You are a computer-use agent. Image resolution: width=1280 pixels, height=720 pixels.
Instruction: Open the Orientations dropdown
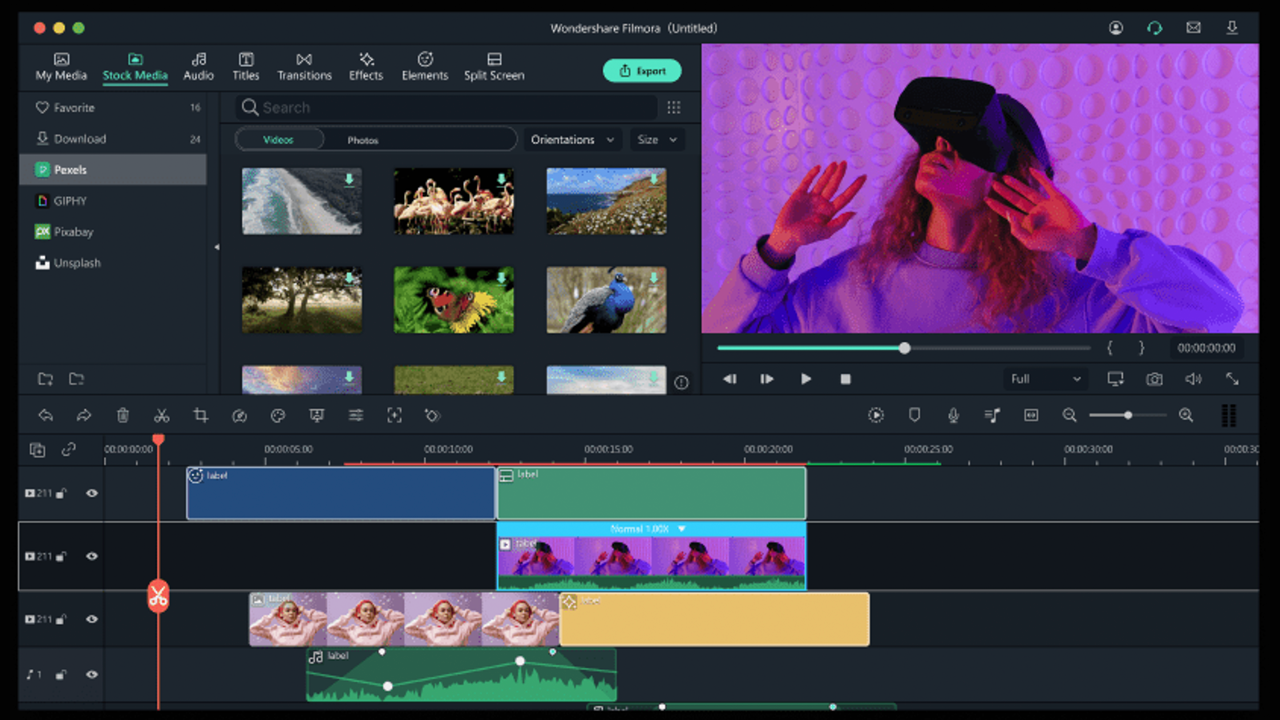click(x=572, y=140)
